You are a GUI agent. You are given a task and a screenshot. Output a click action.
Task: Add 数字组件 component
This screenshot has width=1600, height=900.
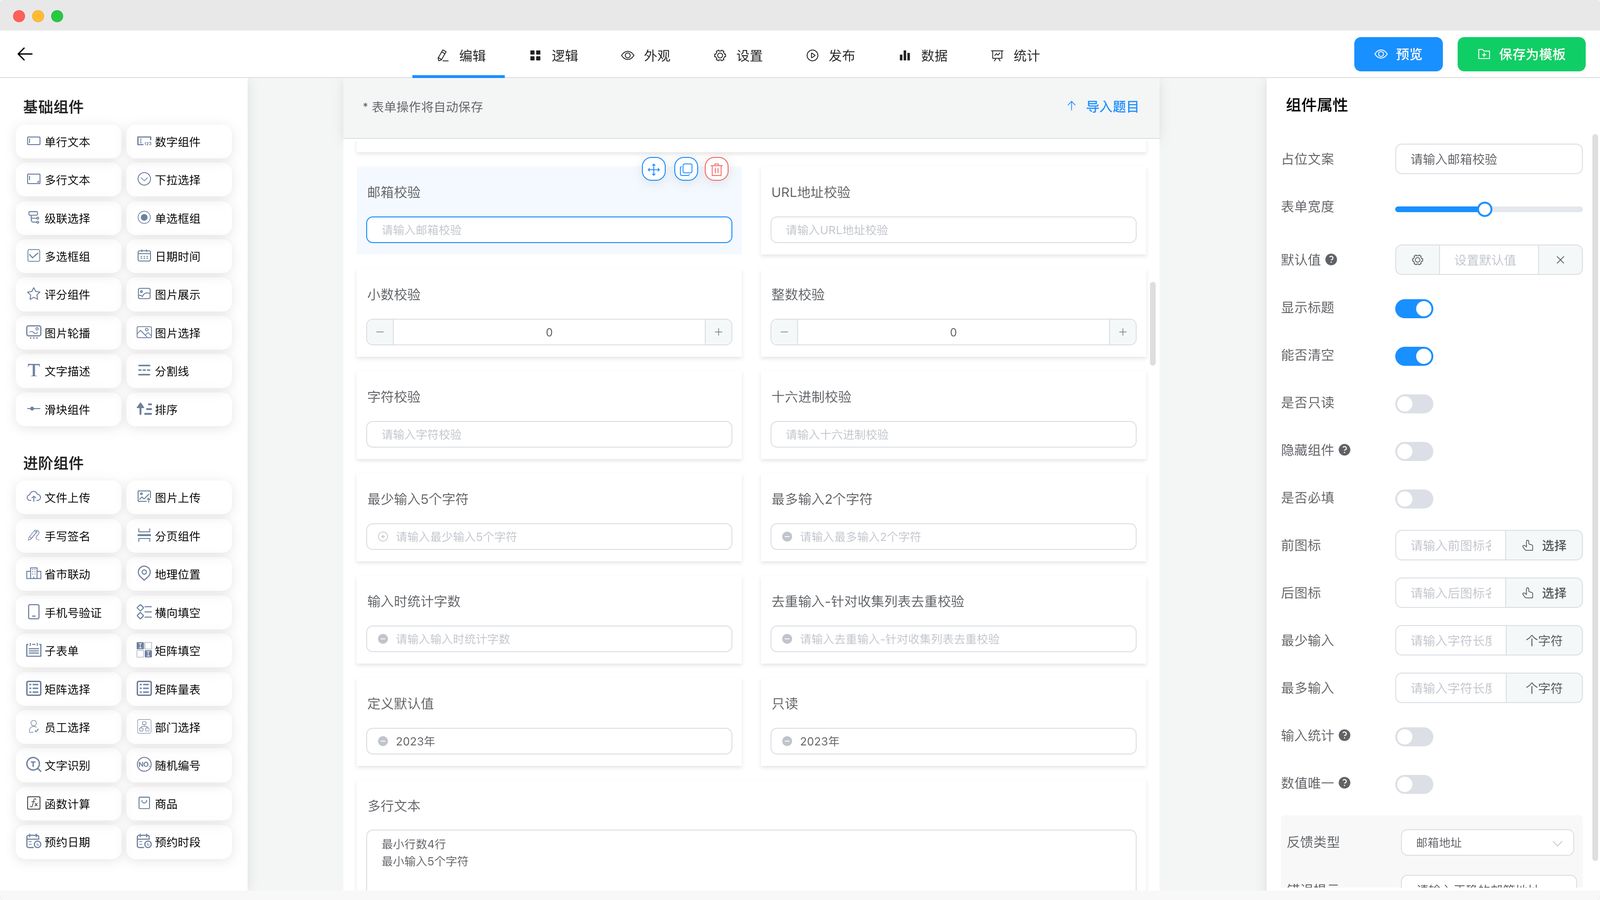pyautogui.click(x=179, y=142)
